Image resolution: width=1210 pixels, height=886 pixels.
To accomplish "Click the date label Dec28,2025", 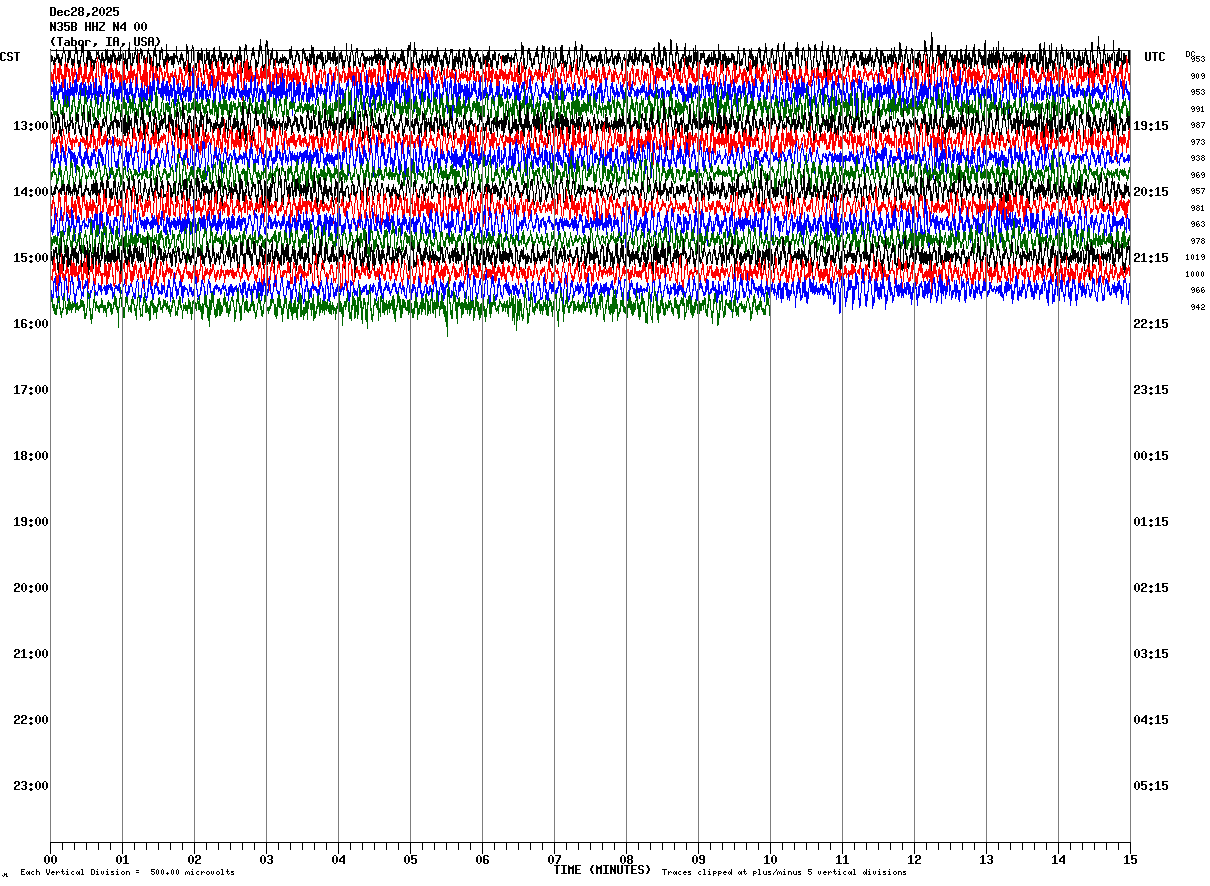I will 84,12.
